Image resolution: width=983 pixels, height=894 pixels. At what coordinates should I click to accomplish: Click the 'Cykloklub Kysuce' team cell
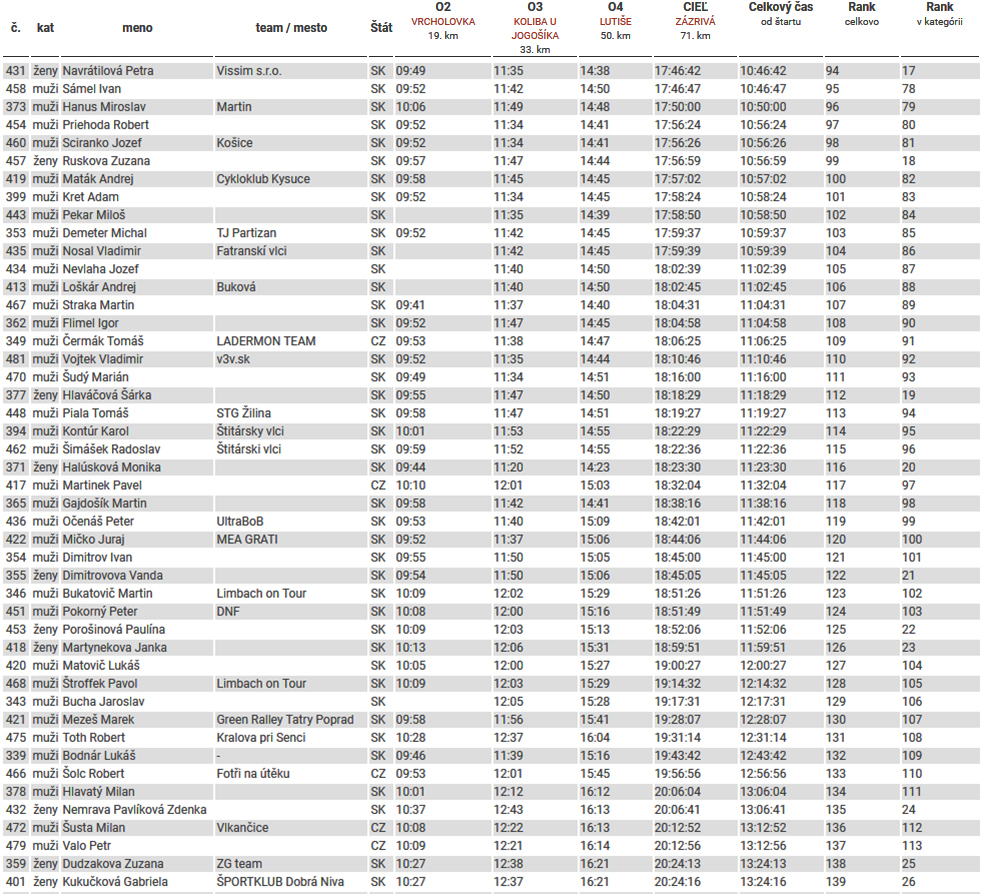[x=263, y=179]
